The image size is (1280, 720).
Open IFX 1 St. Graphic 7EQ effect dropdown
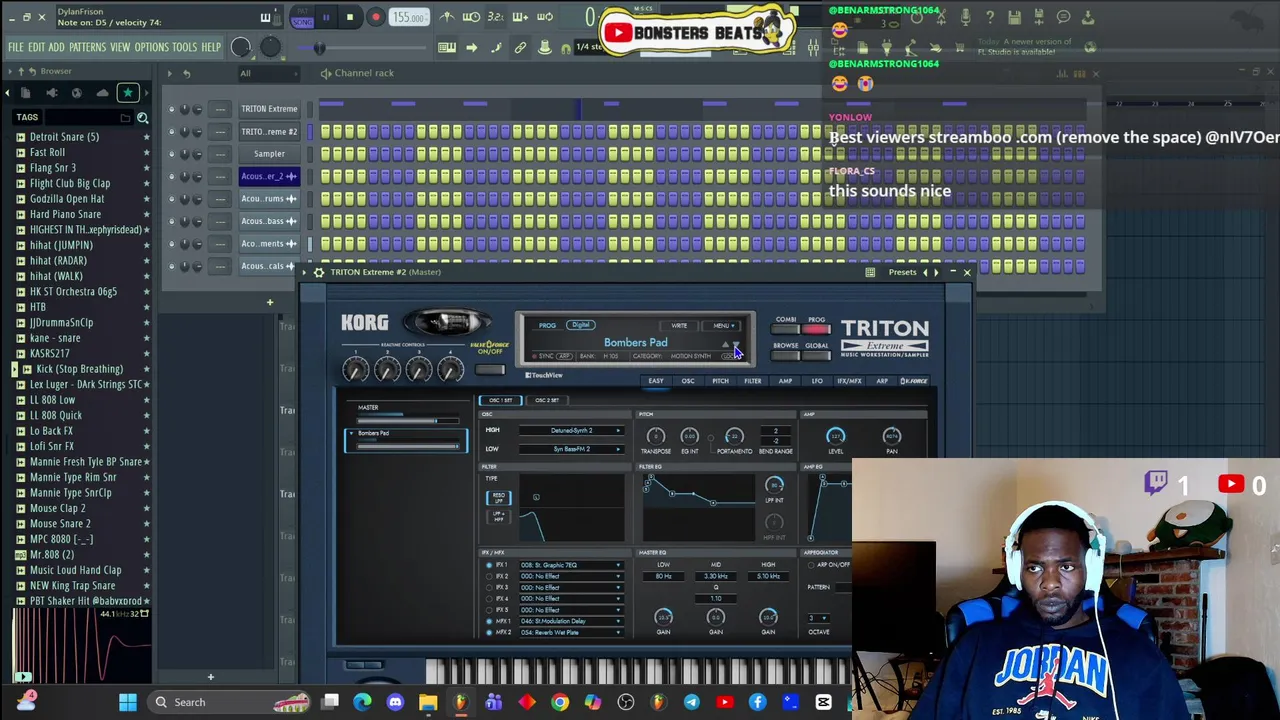click(571, 565)
